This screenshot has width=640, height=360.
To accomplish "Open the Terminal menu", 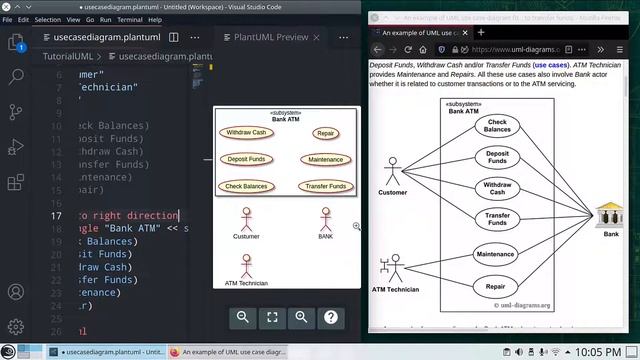I will 130,20.
